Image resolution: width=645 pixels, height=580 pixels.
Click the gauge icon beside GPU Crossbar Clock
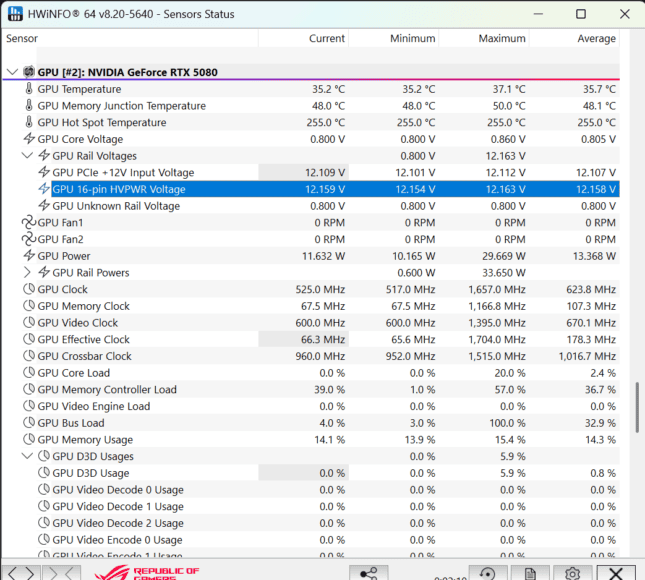coord(29,355)
